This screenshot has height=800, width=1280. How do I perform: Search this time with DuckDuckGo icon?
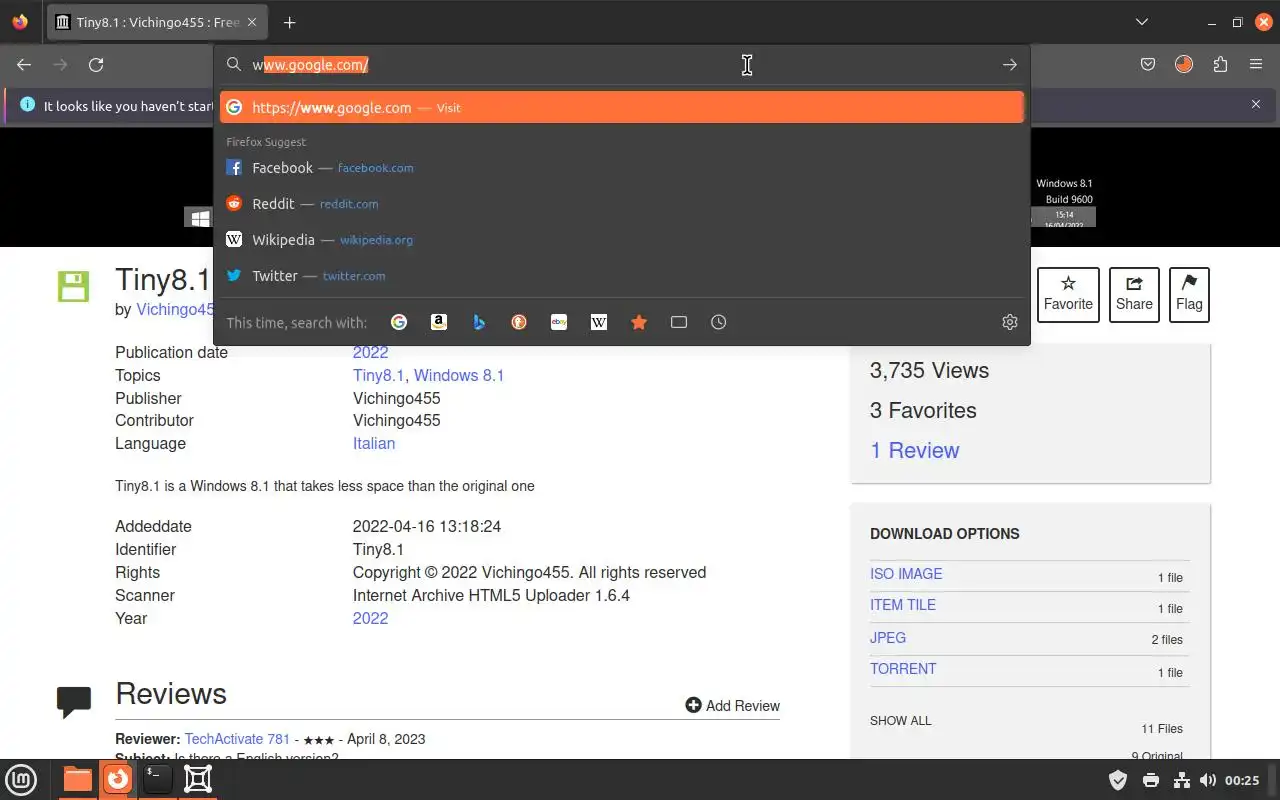coord(519,322)
